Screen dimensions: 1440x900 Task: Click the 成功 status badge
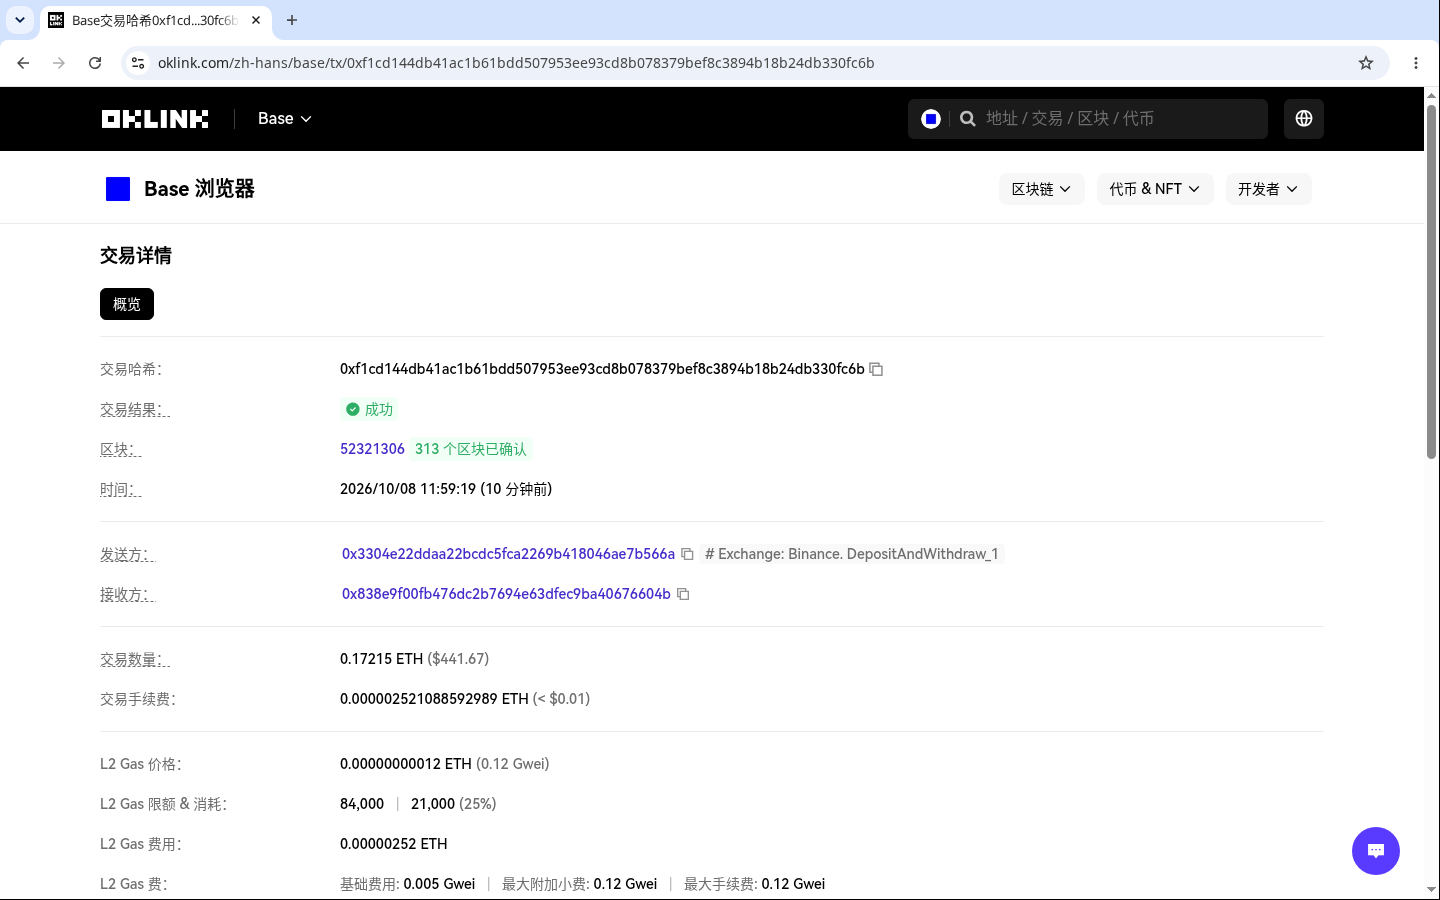coord(370,409)
